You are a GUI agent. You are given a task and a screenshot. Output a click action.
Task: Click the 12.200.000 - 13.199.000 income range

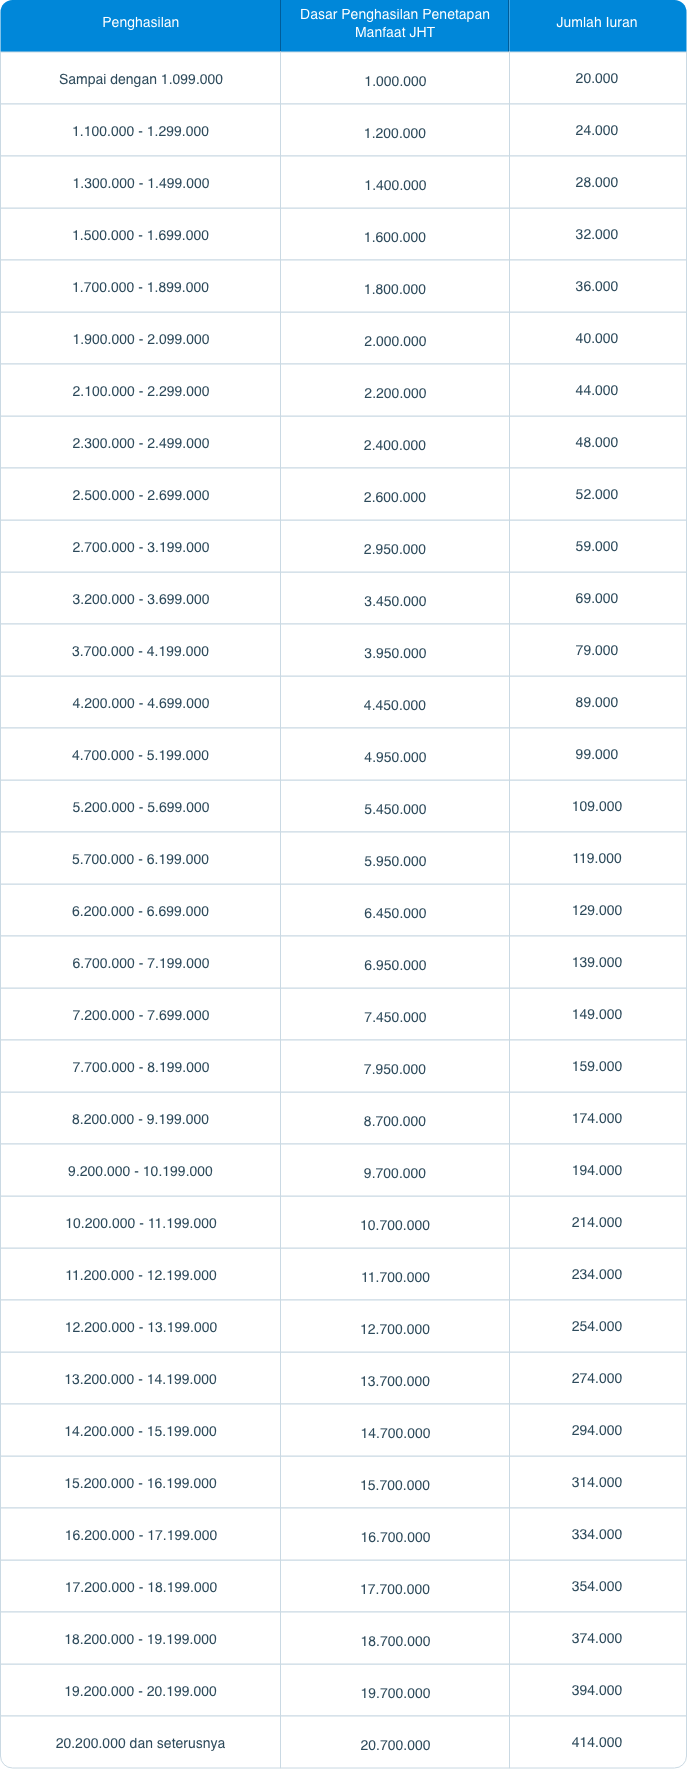[140, 1327]
